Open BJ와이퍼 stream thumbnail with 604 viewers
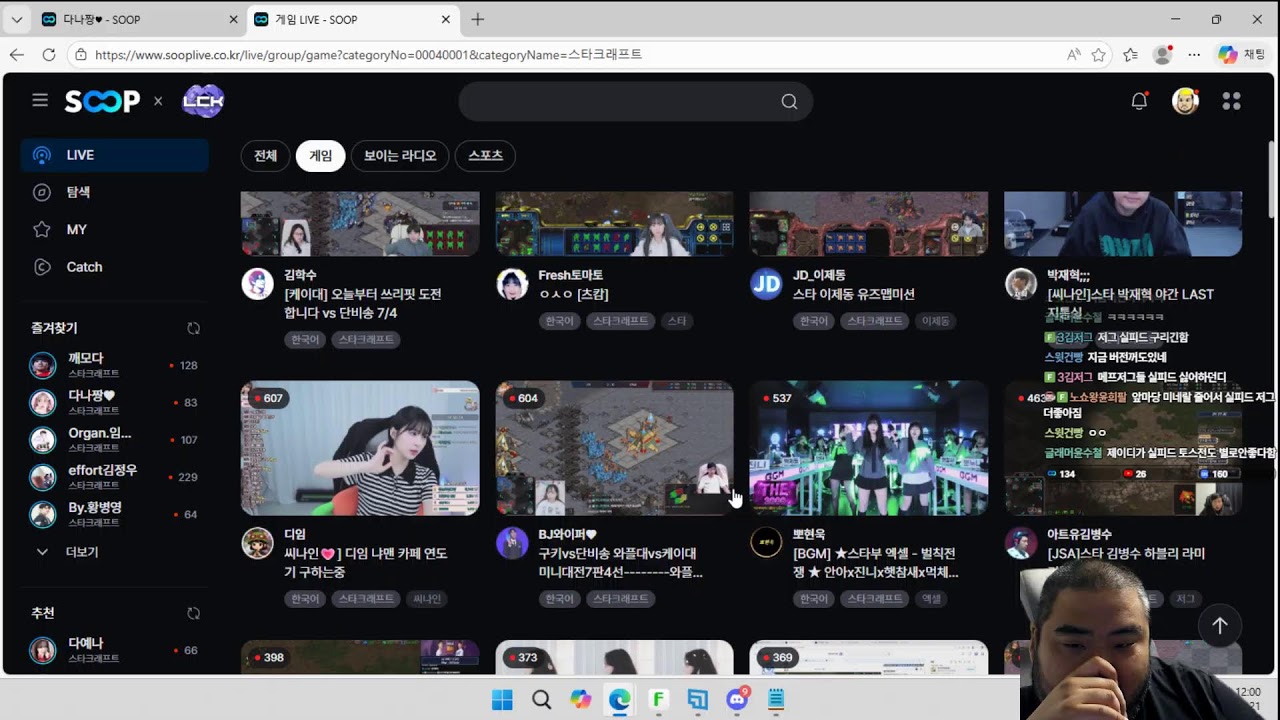The height and width of the screenshot is (720, 1280). coord(614,448)
